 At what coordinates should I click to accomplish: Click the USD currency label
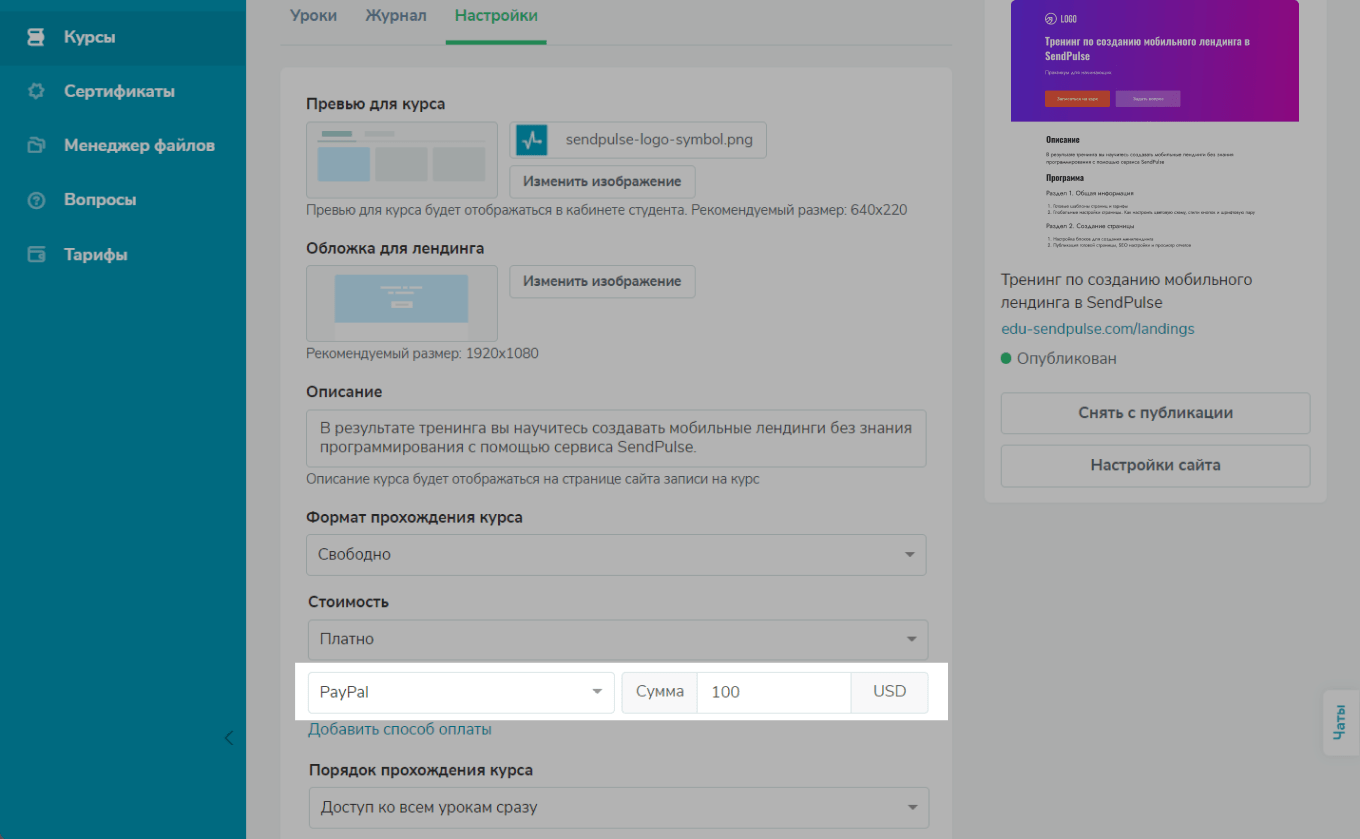pos(889,692)
